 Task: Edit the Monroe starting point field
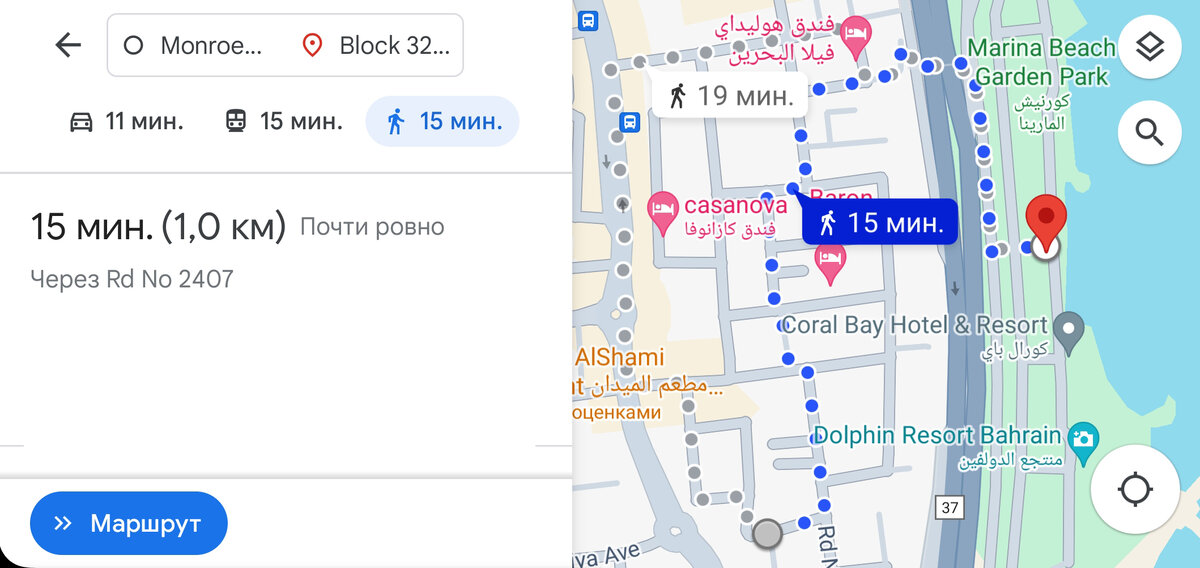[195, 45]
